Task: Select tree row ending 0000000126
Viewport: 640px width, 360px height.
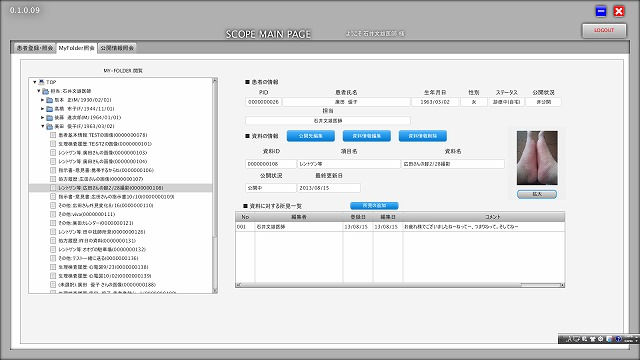Action: point(120,232)
